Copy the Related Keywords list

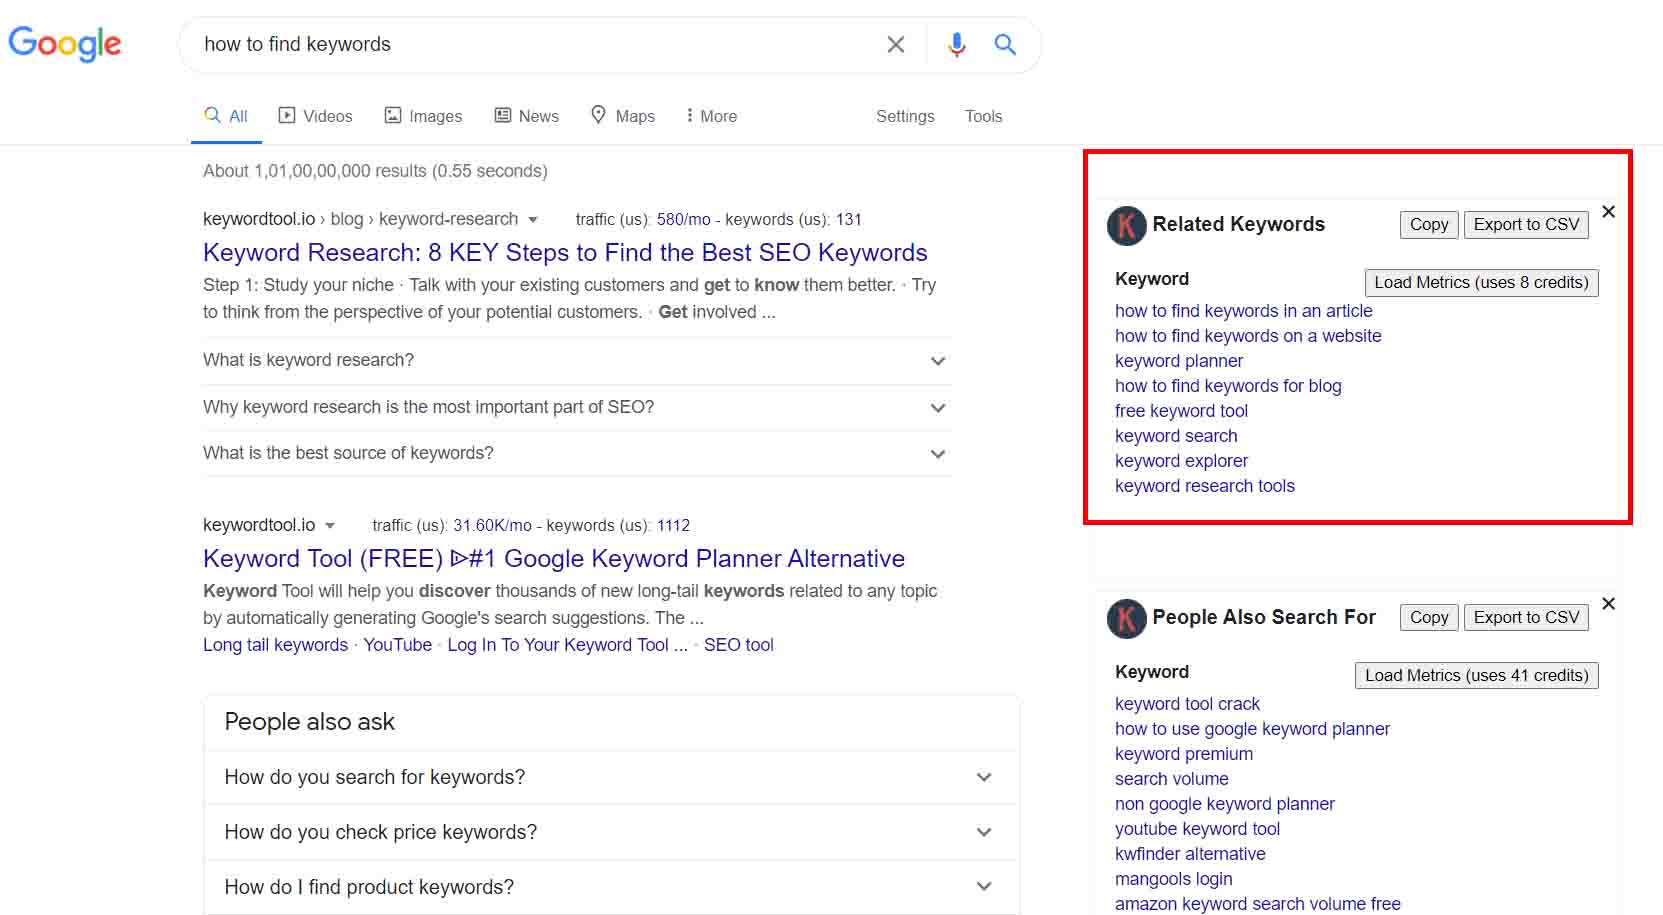click(x=1429, y=225)
